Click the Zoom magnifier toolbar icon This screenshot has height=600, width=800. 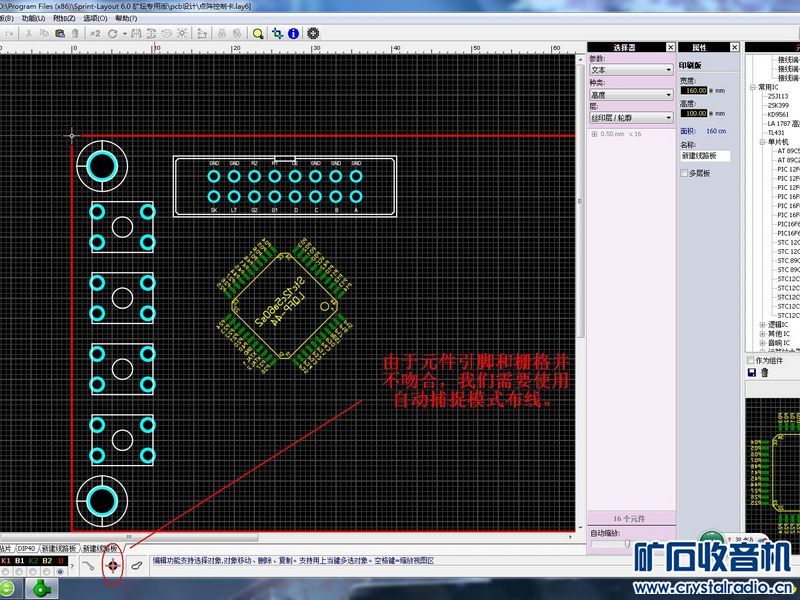click(x=258, y=34)
